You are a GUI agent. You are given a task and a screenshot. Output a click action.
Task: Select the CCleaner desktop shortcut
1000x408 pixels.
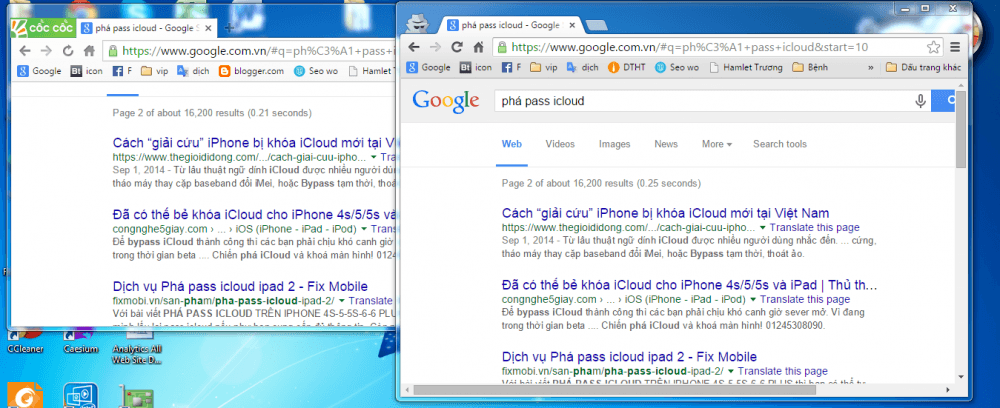[24, 341]
